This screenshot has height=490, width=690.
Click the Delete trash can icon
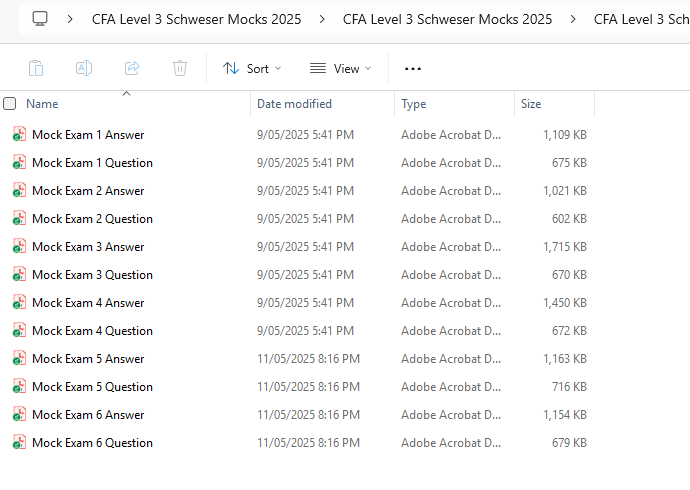click(180, 68)
